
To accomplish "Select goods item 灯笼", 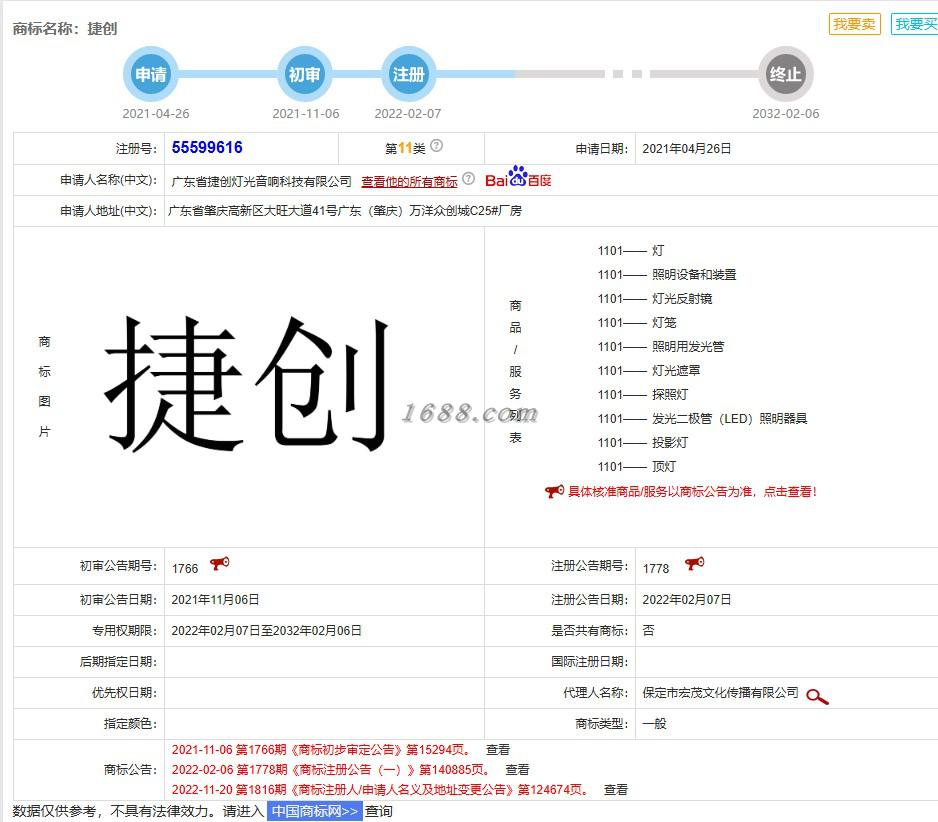I will [664, 322].
